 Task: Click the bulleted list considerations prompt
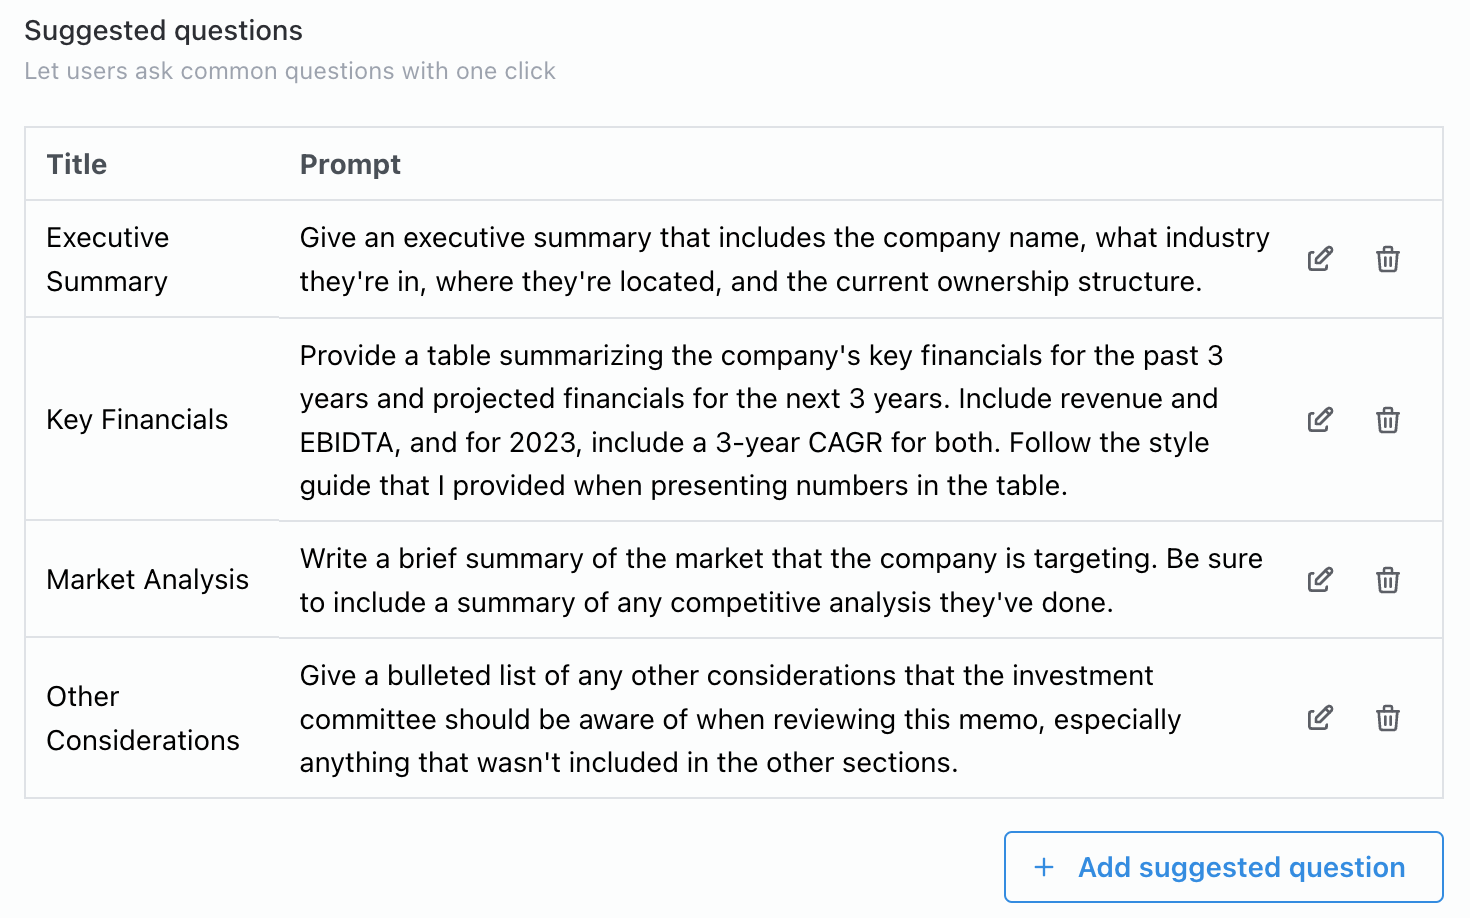(x=740, y=718)
